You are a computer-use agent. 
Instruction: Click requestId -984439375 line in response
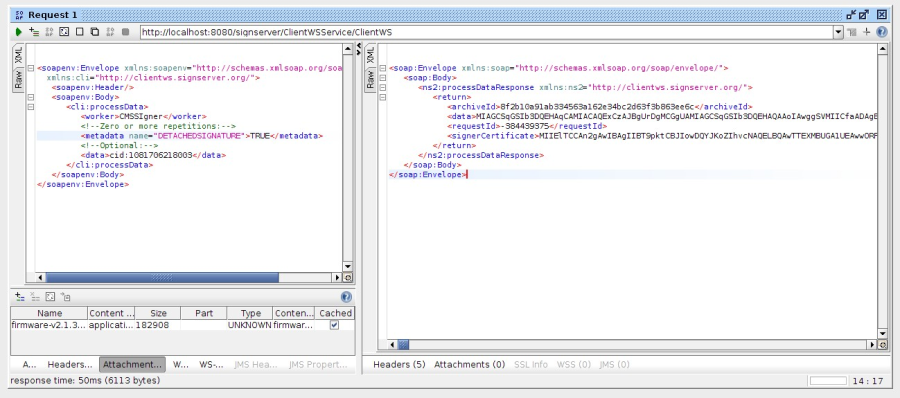tap(527, 126)
